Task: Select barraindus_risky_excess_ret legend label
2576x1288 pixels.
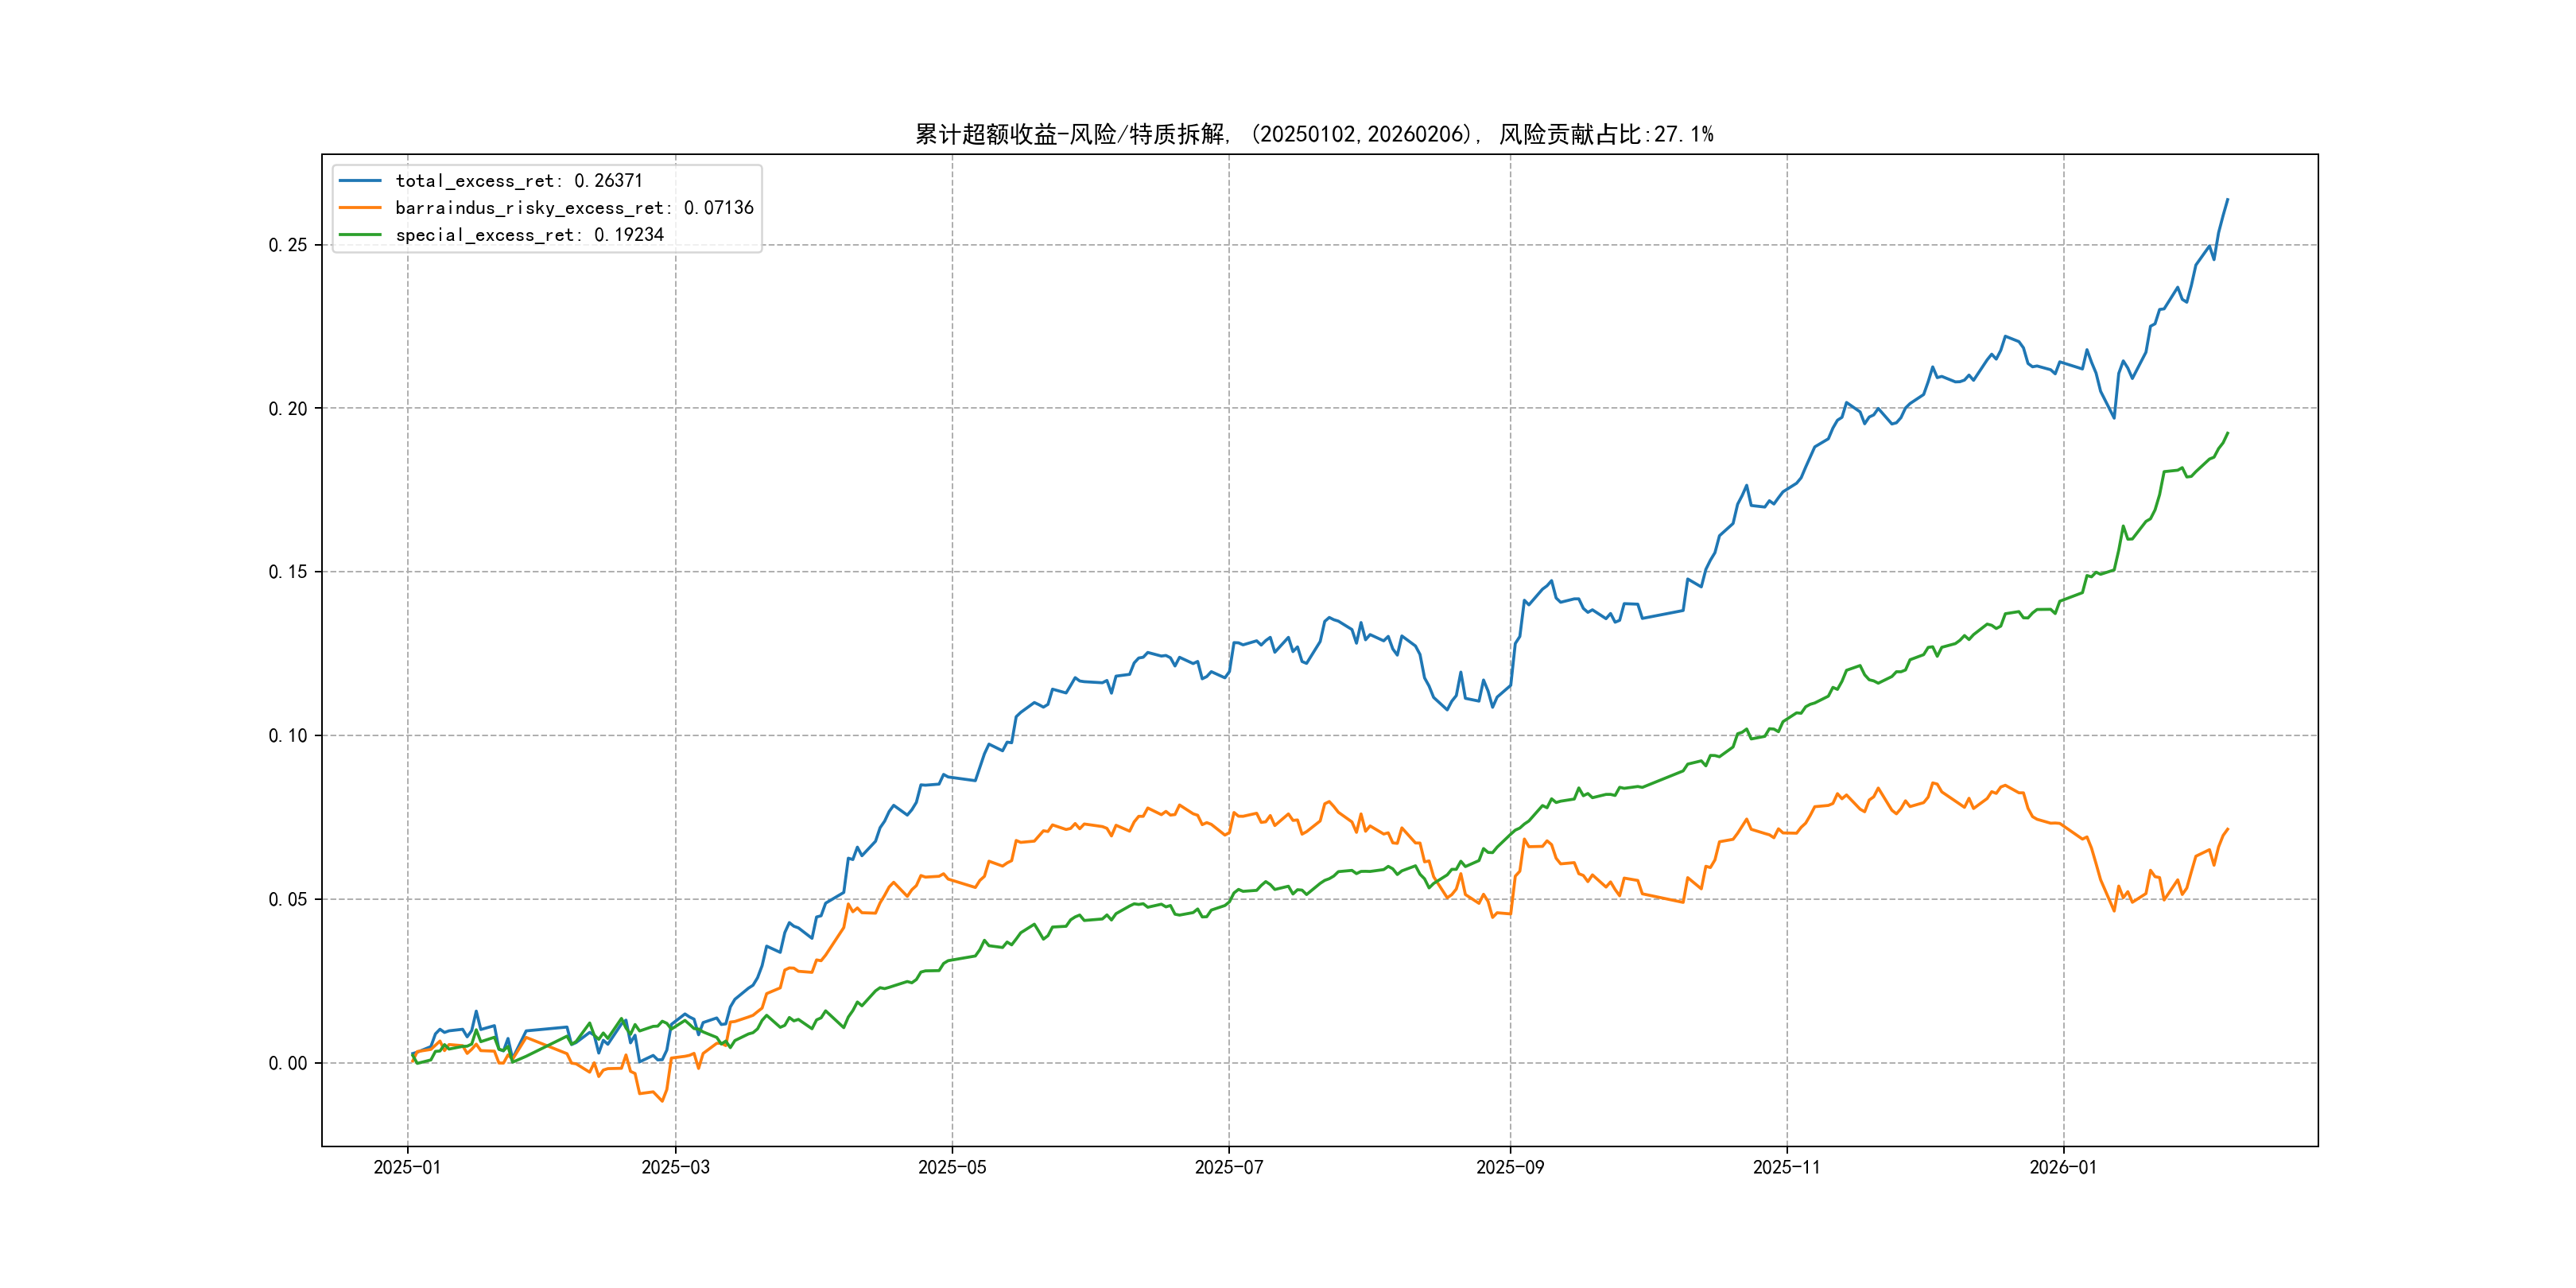Action: (574, 208)
